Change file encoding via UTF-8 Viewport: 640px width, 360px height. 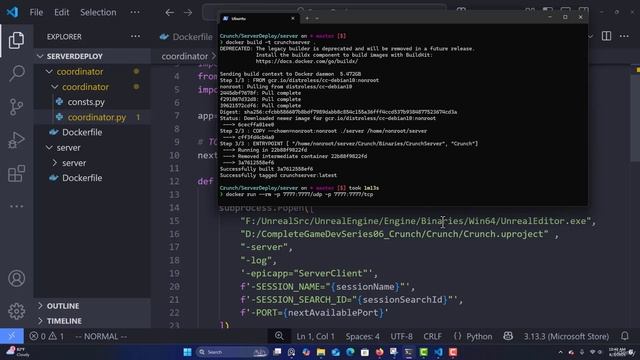pos(401,336)
